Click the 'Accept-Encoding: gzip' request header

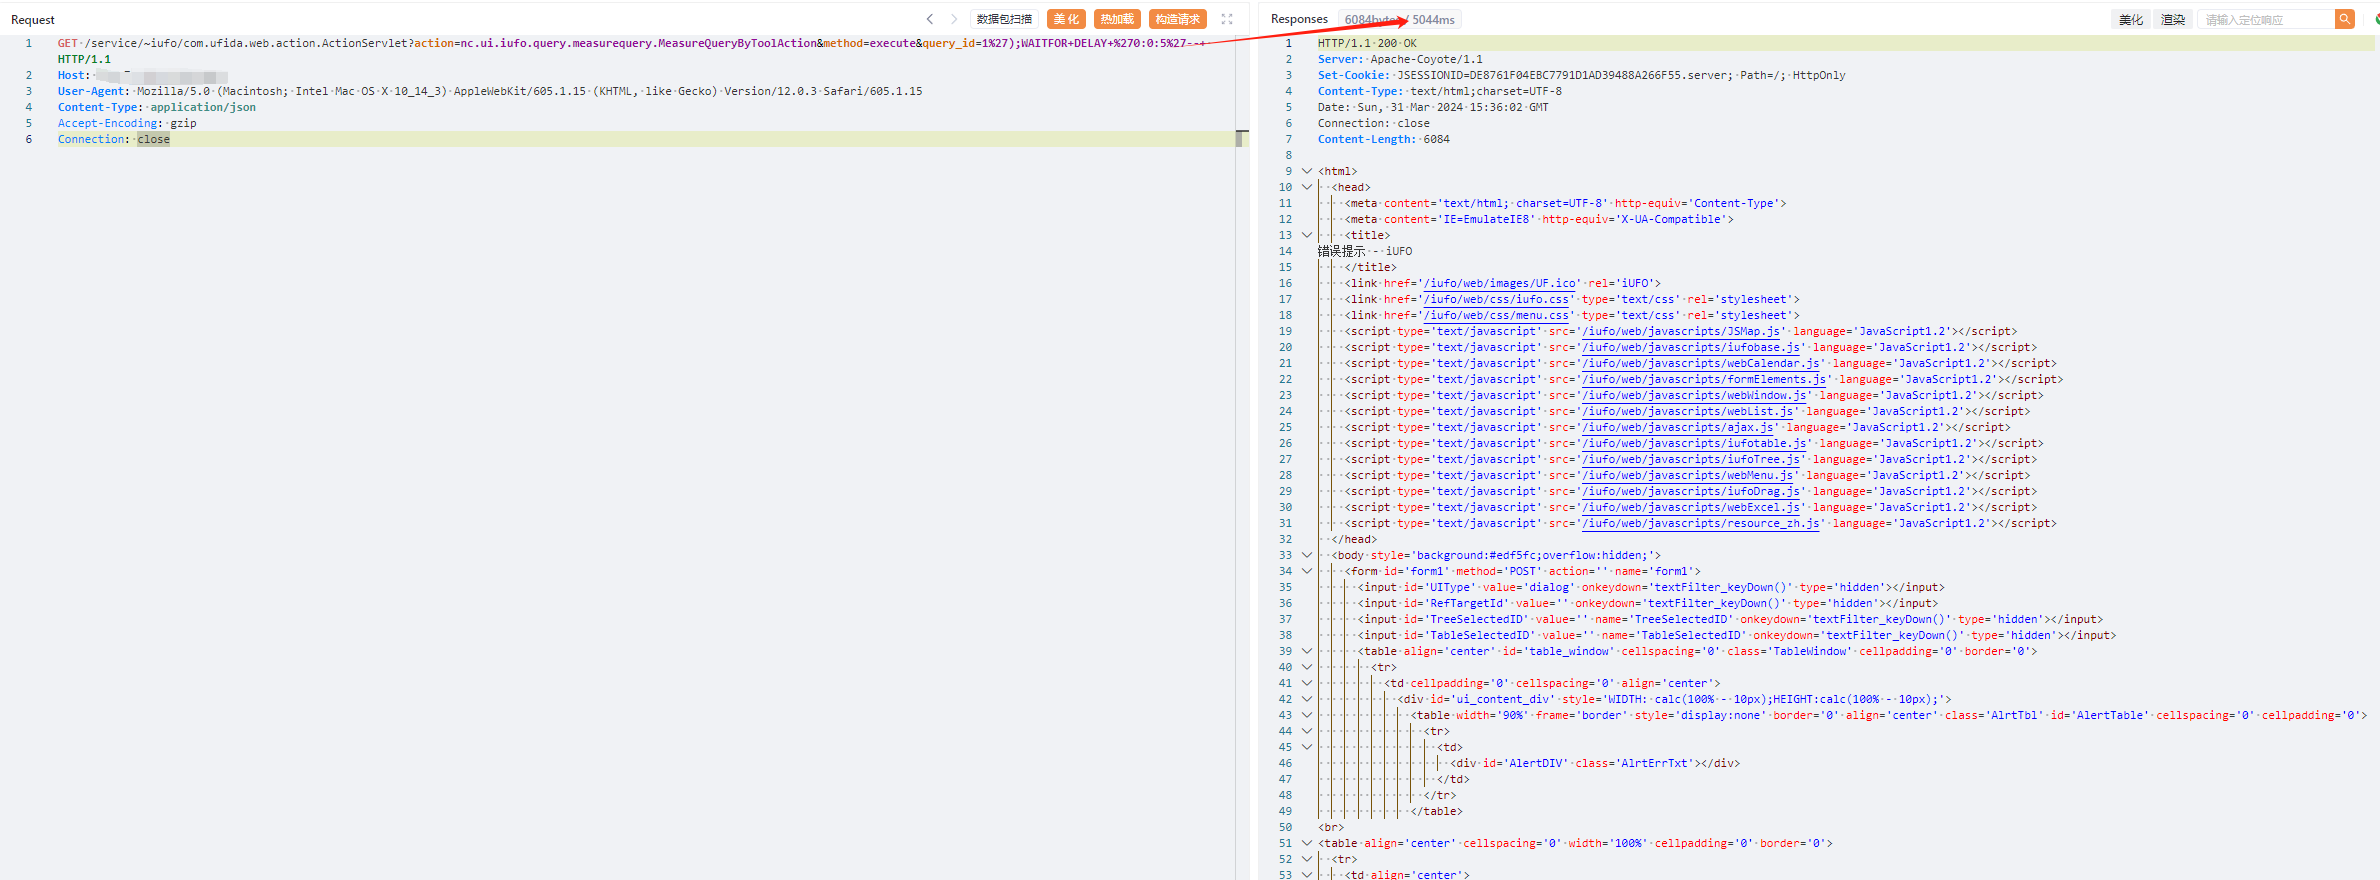[127, 123]
